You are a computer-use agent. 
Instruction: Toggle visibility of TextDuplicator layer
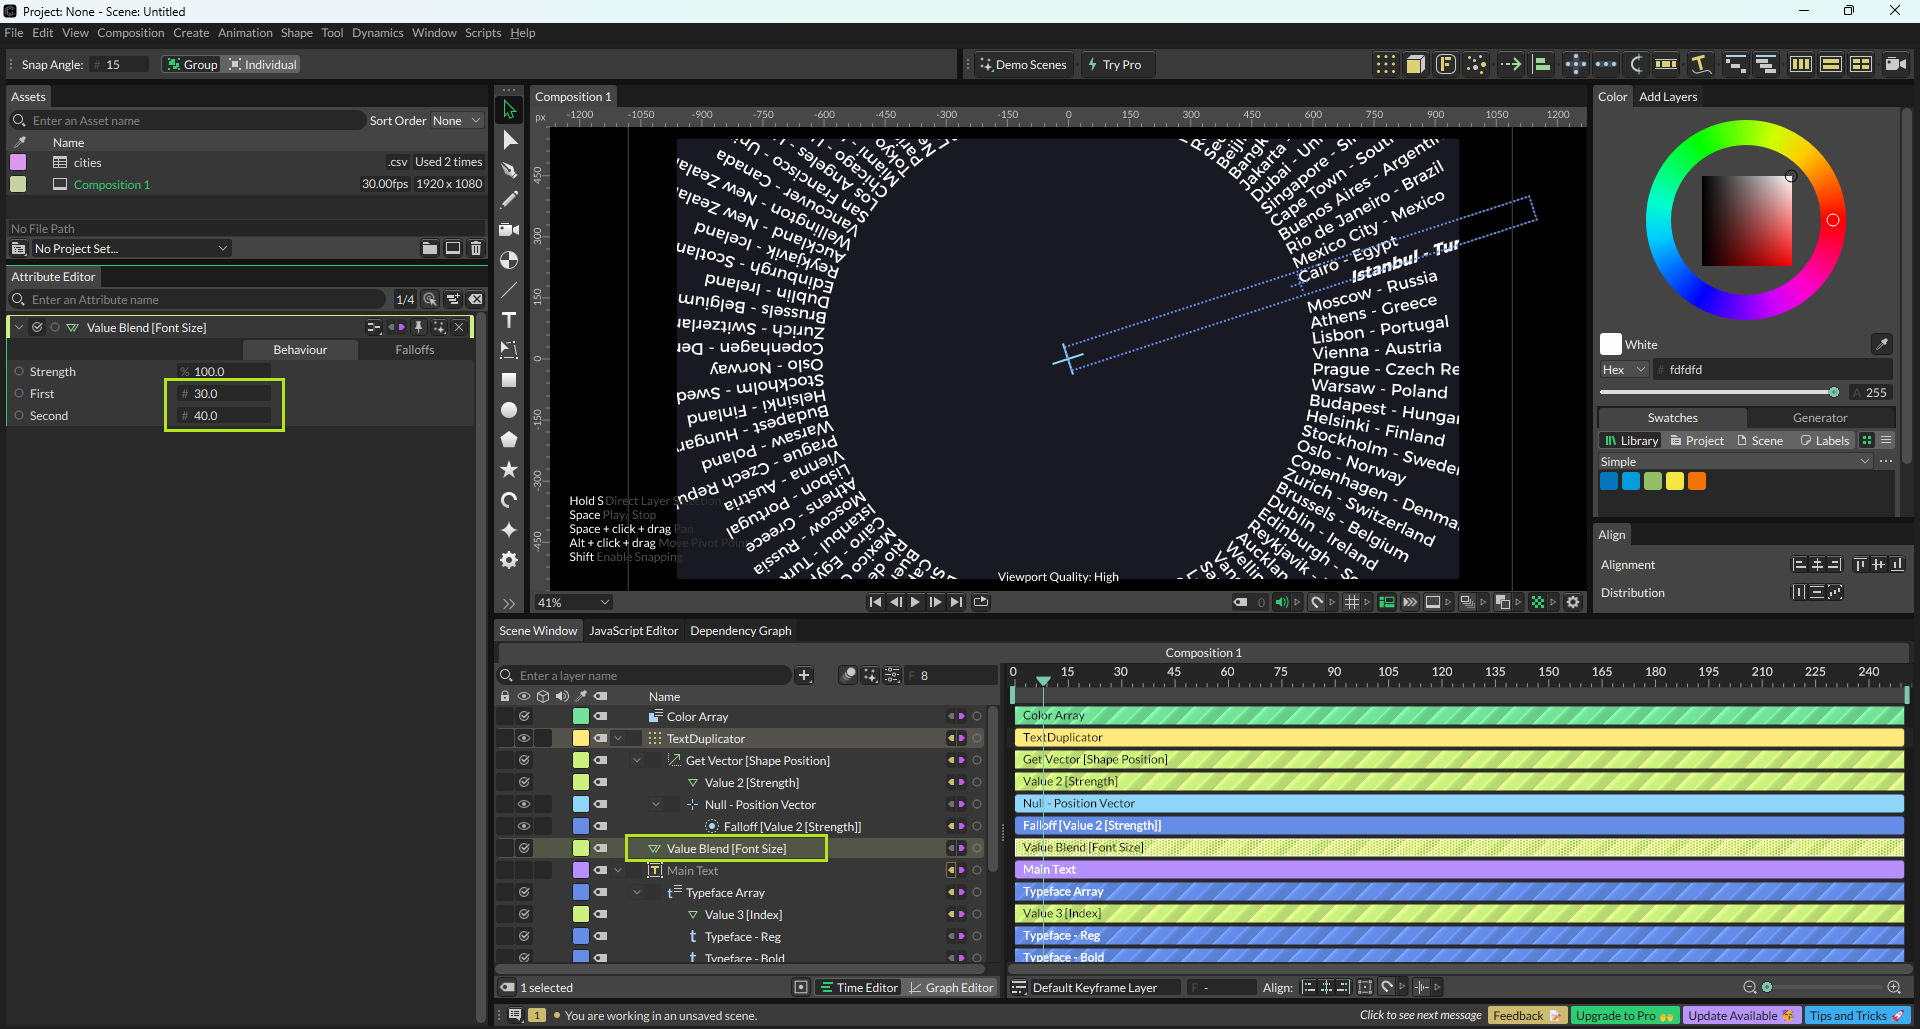tap(523, 738)
